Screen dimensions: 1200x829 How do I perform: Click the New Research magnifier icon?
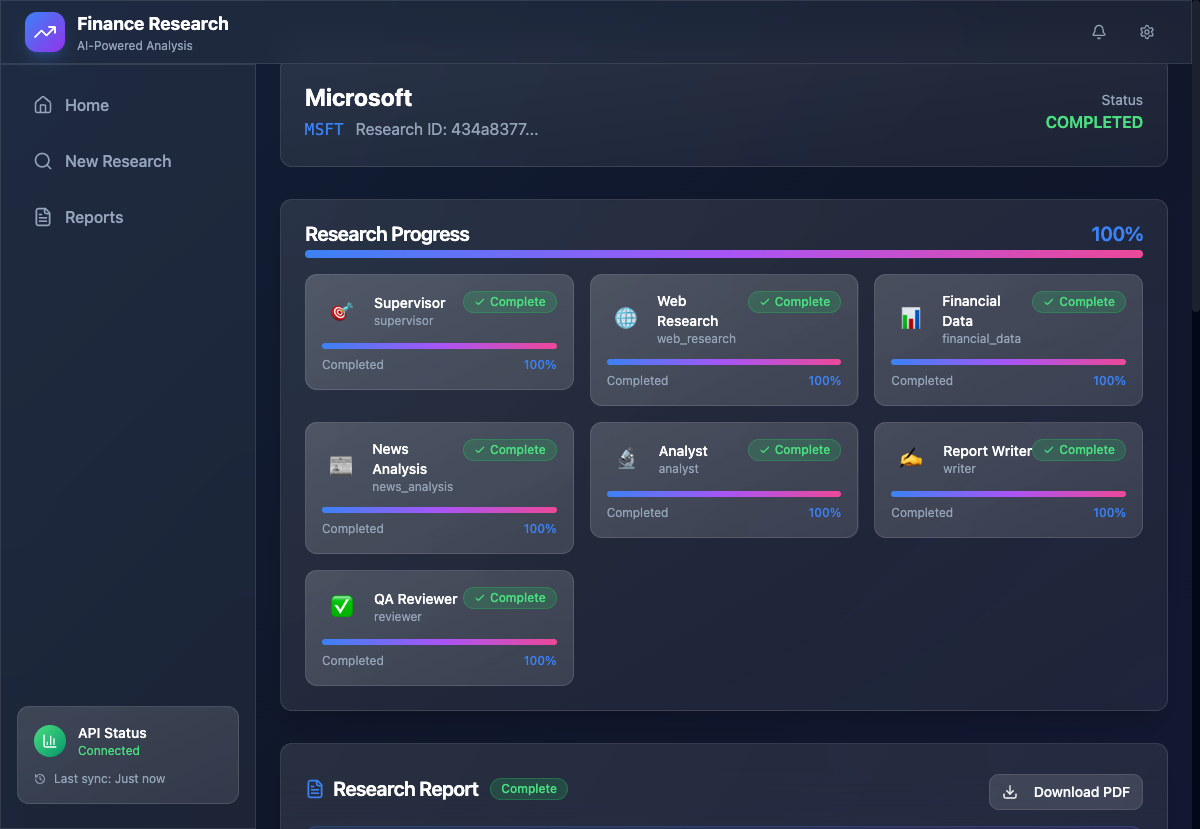[43, 161]
